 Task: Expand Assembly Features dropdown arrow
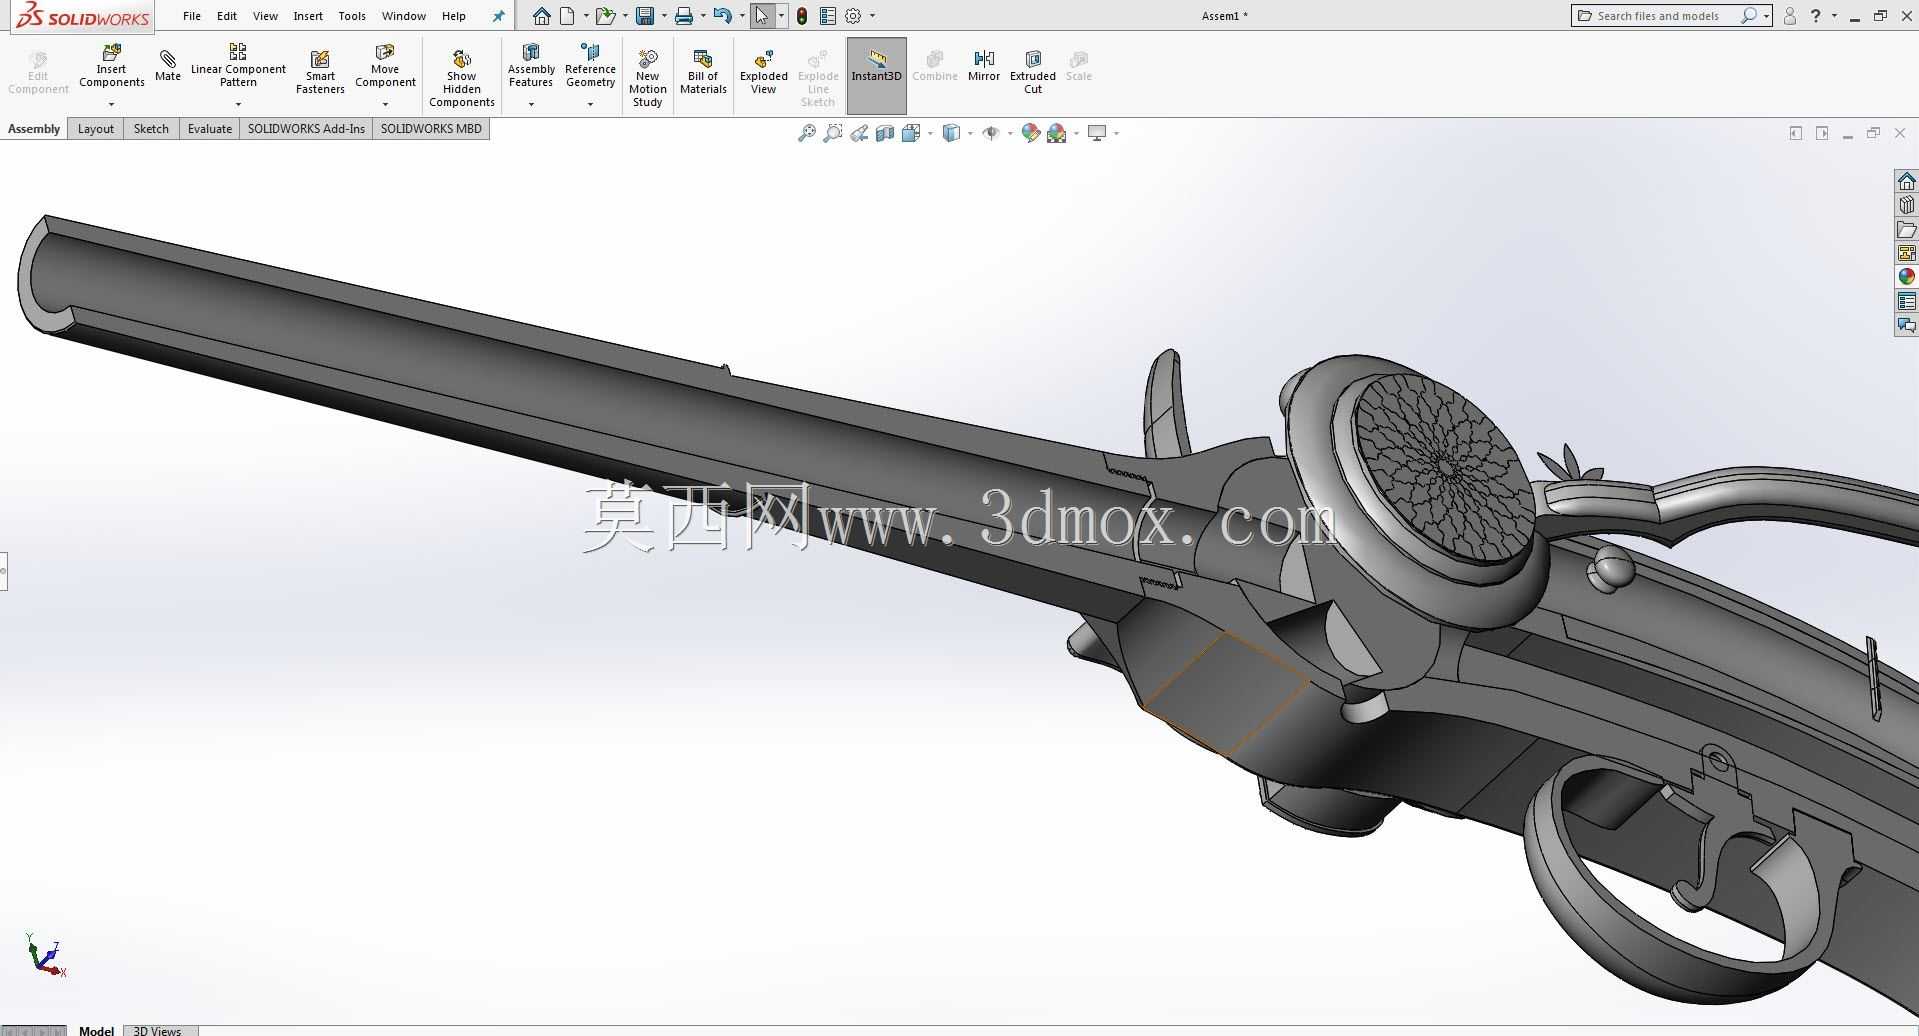point(531,104)
